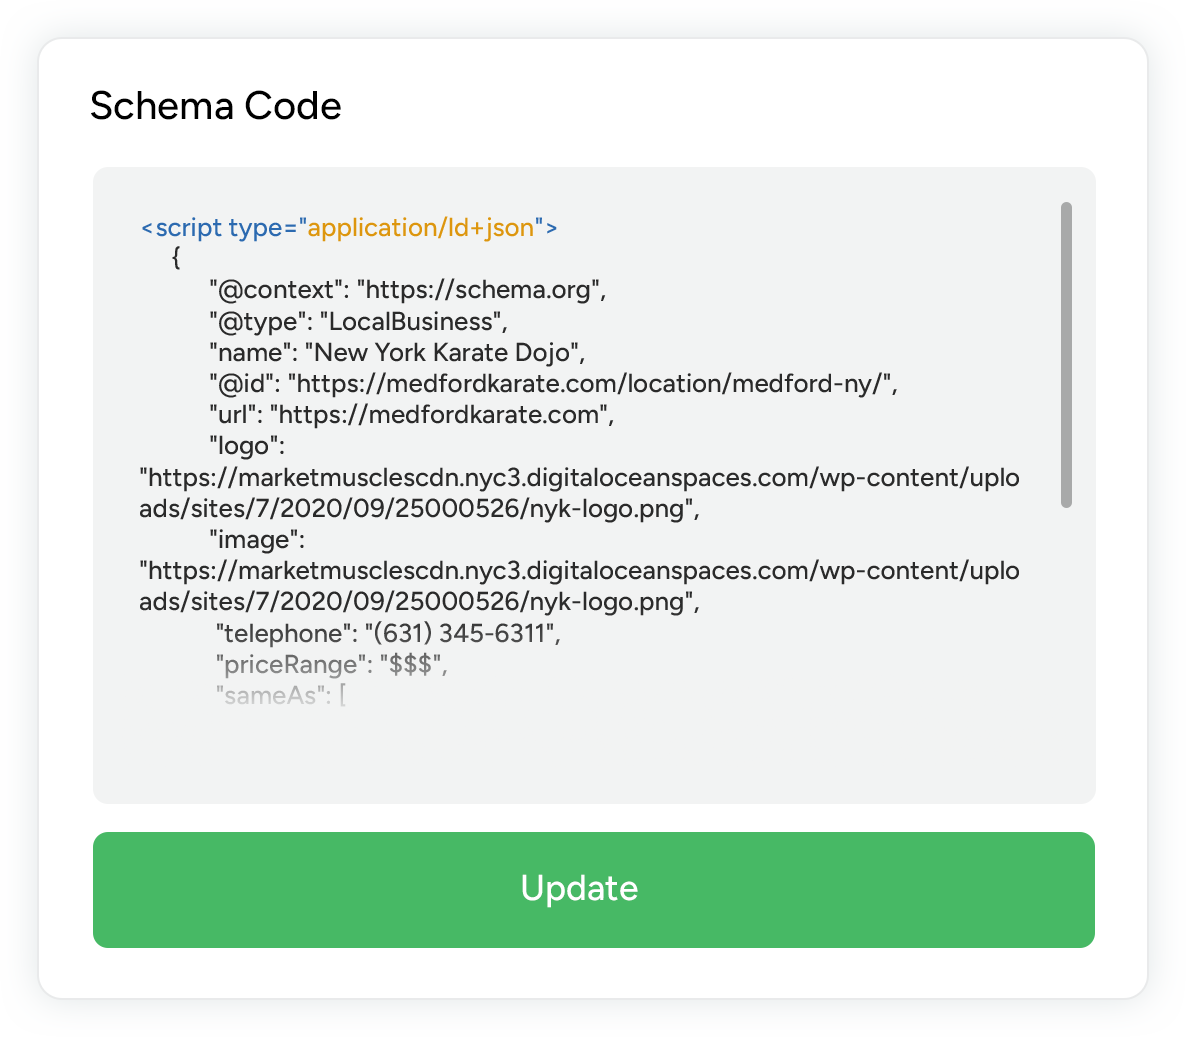Click the nyk-logo.png text under "logo"

click(607, 508)
